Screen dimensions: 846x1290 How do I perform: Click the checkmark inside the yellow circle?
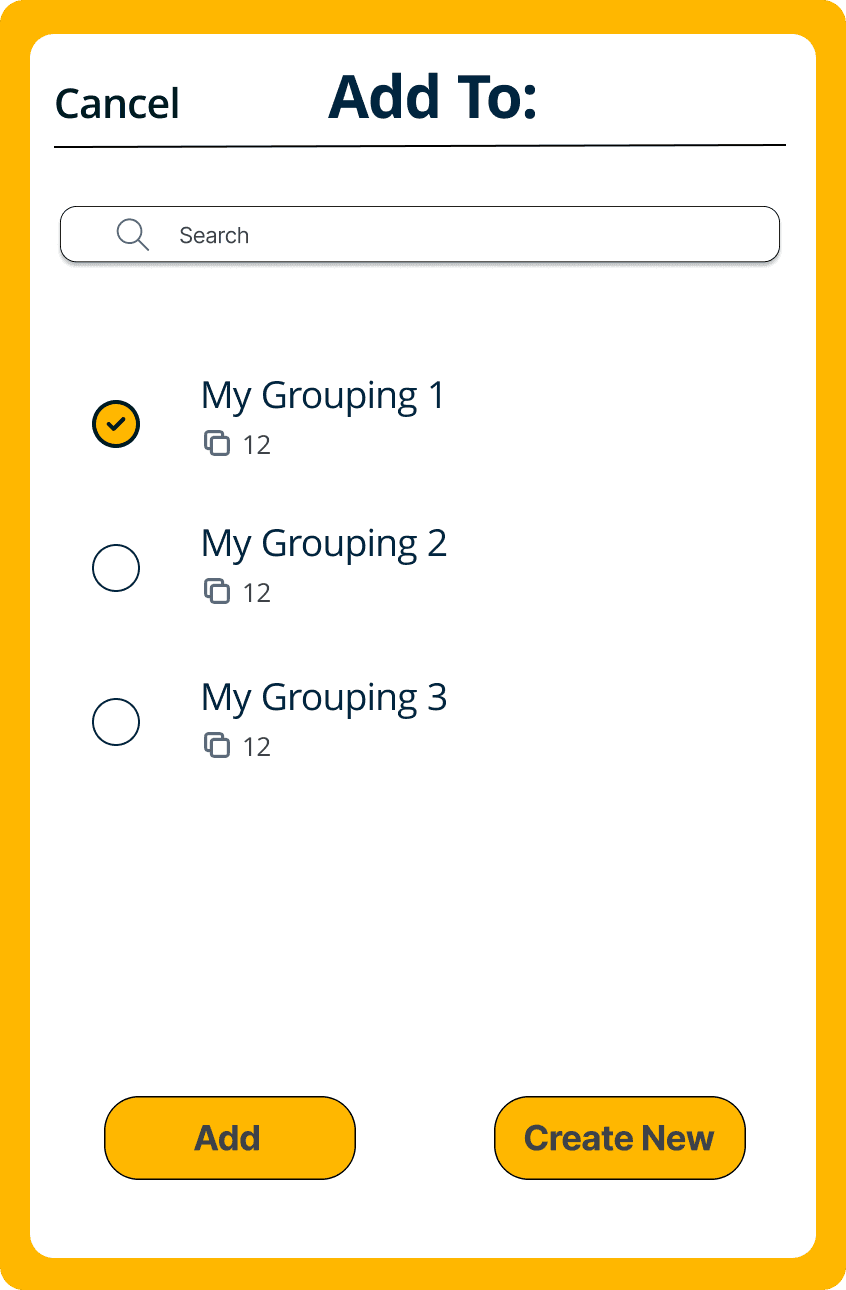116,424
